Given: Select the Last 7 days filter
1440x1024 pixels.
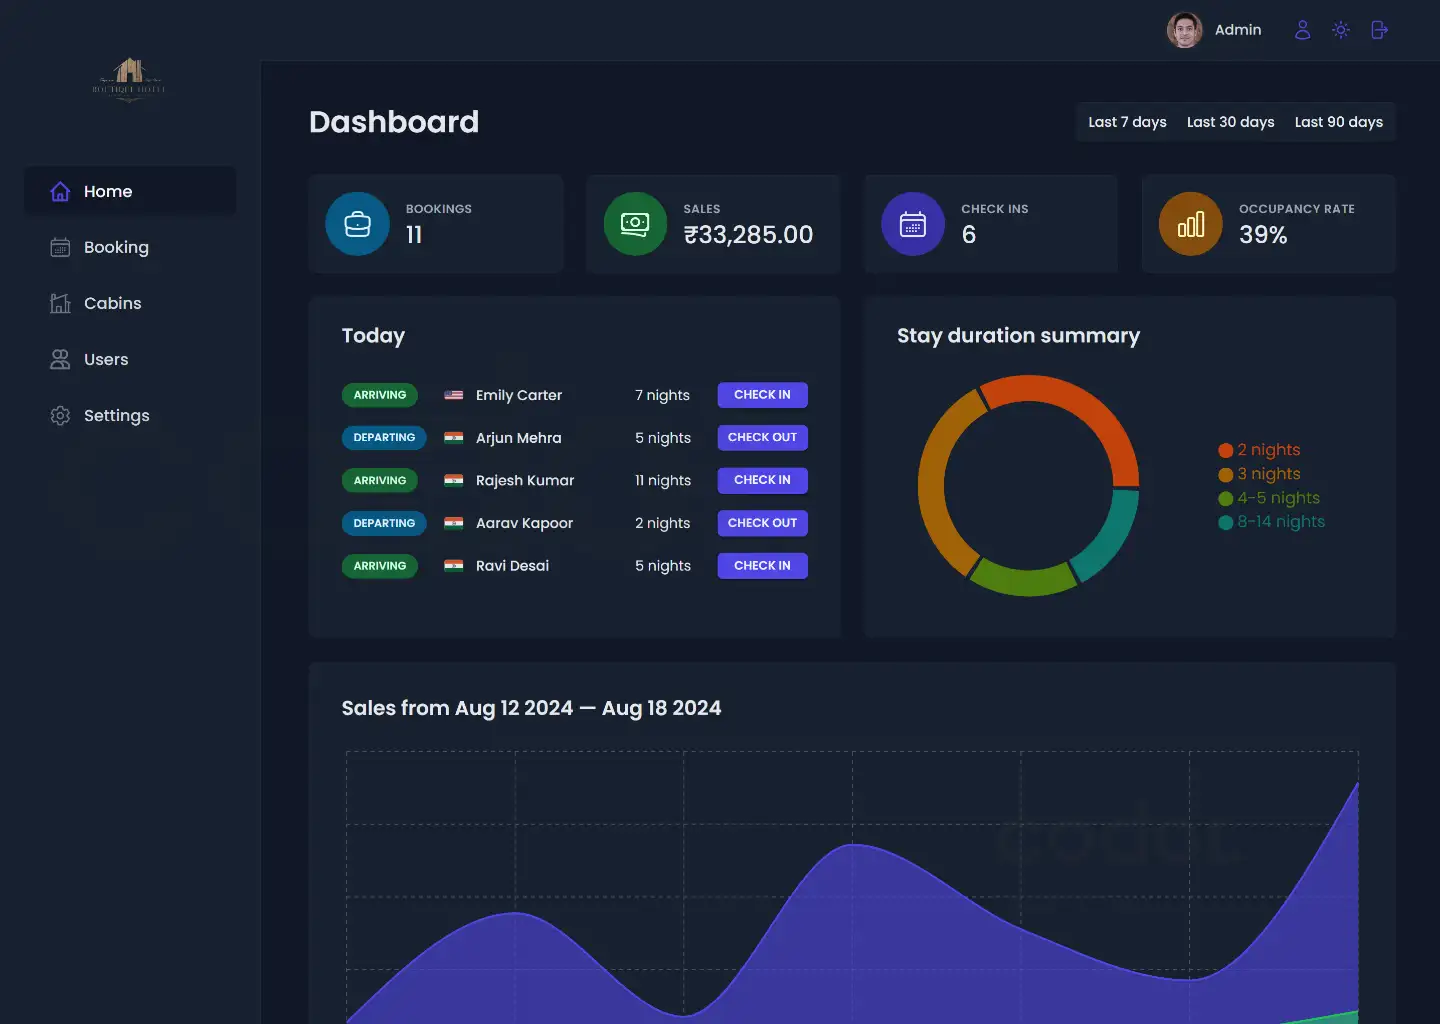Looking at the screenshot, I should [1127, 121].
